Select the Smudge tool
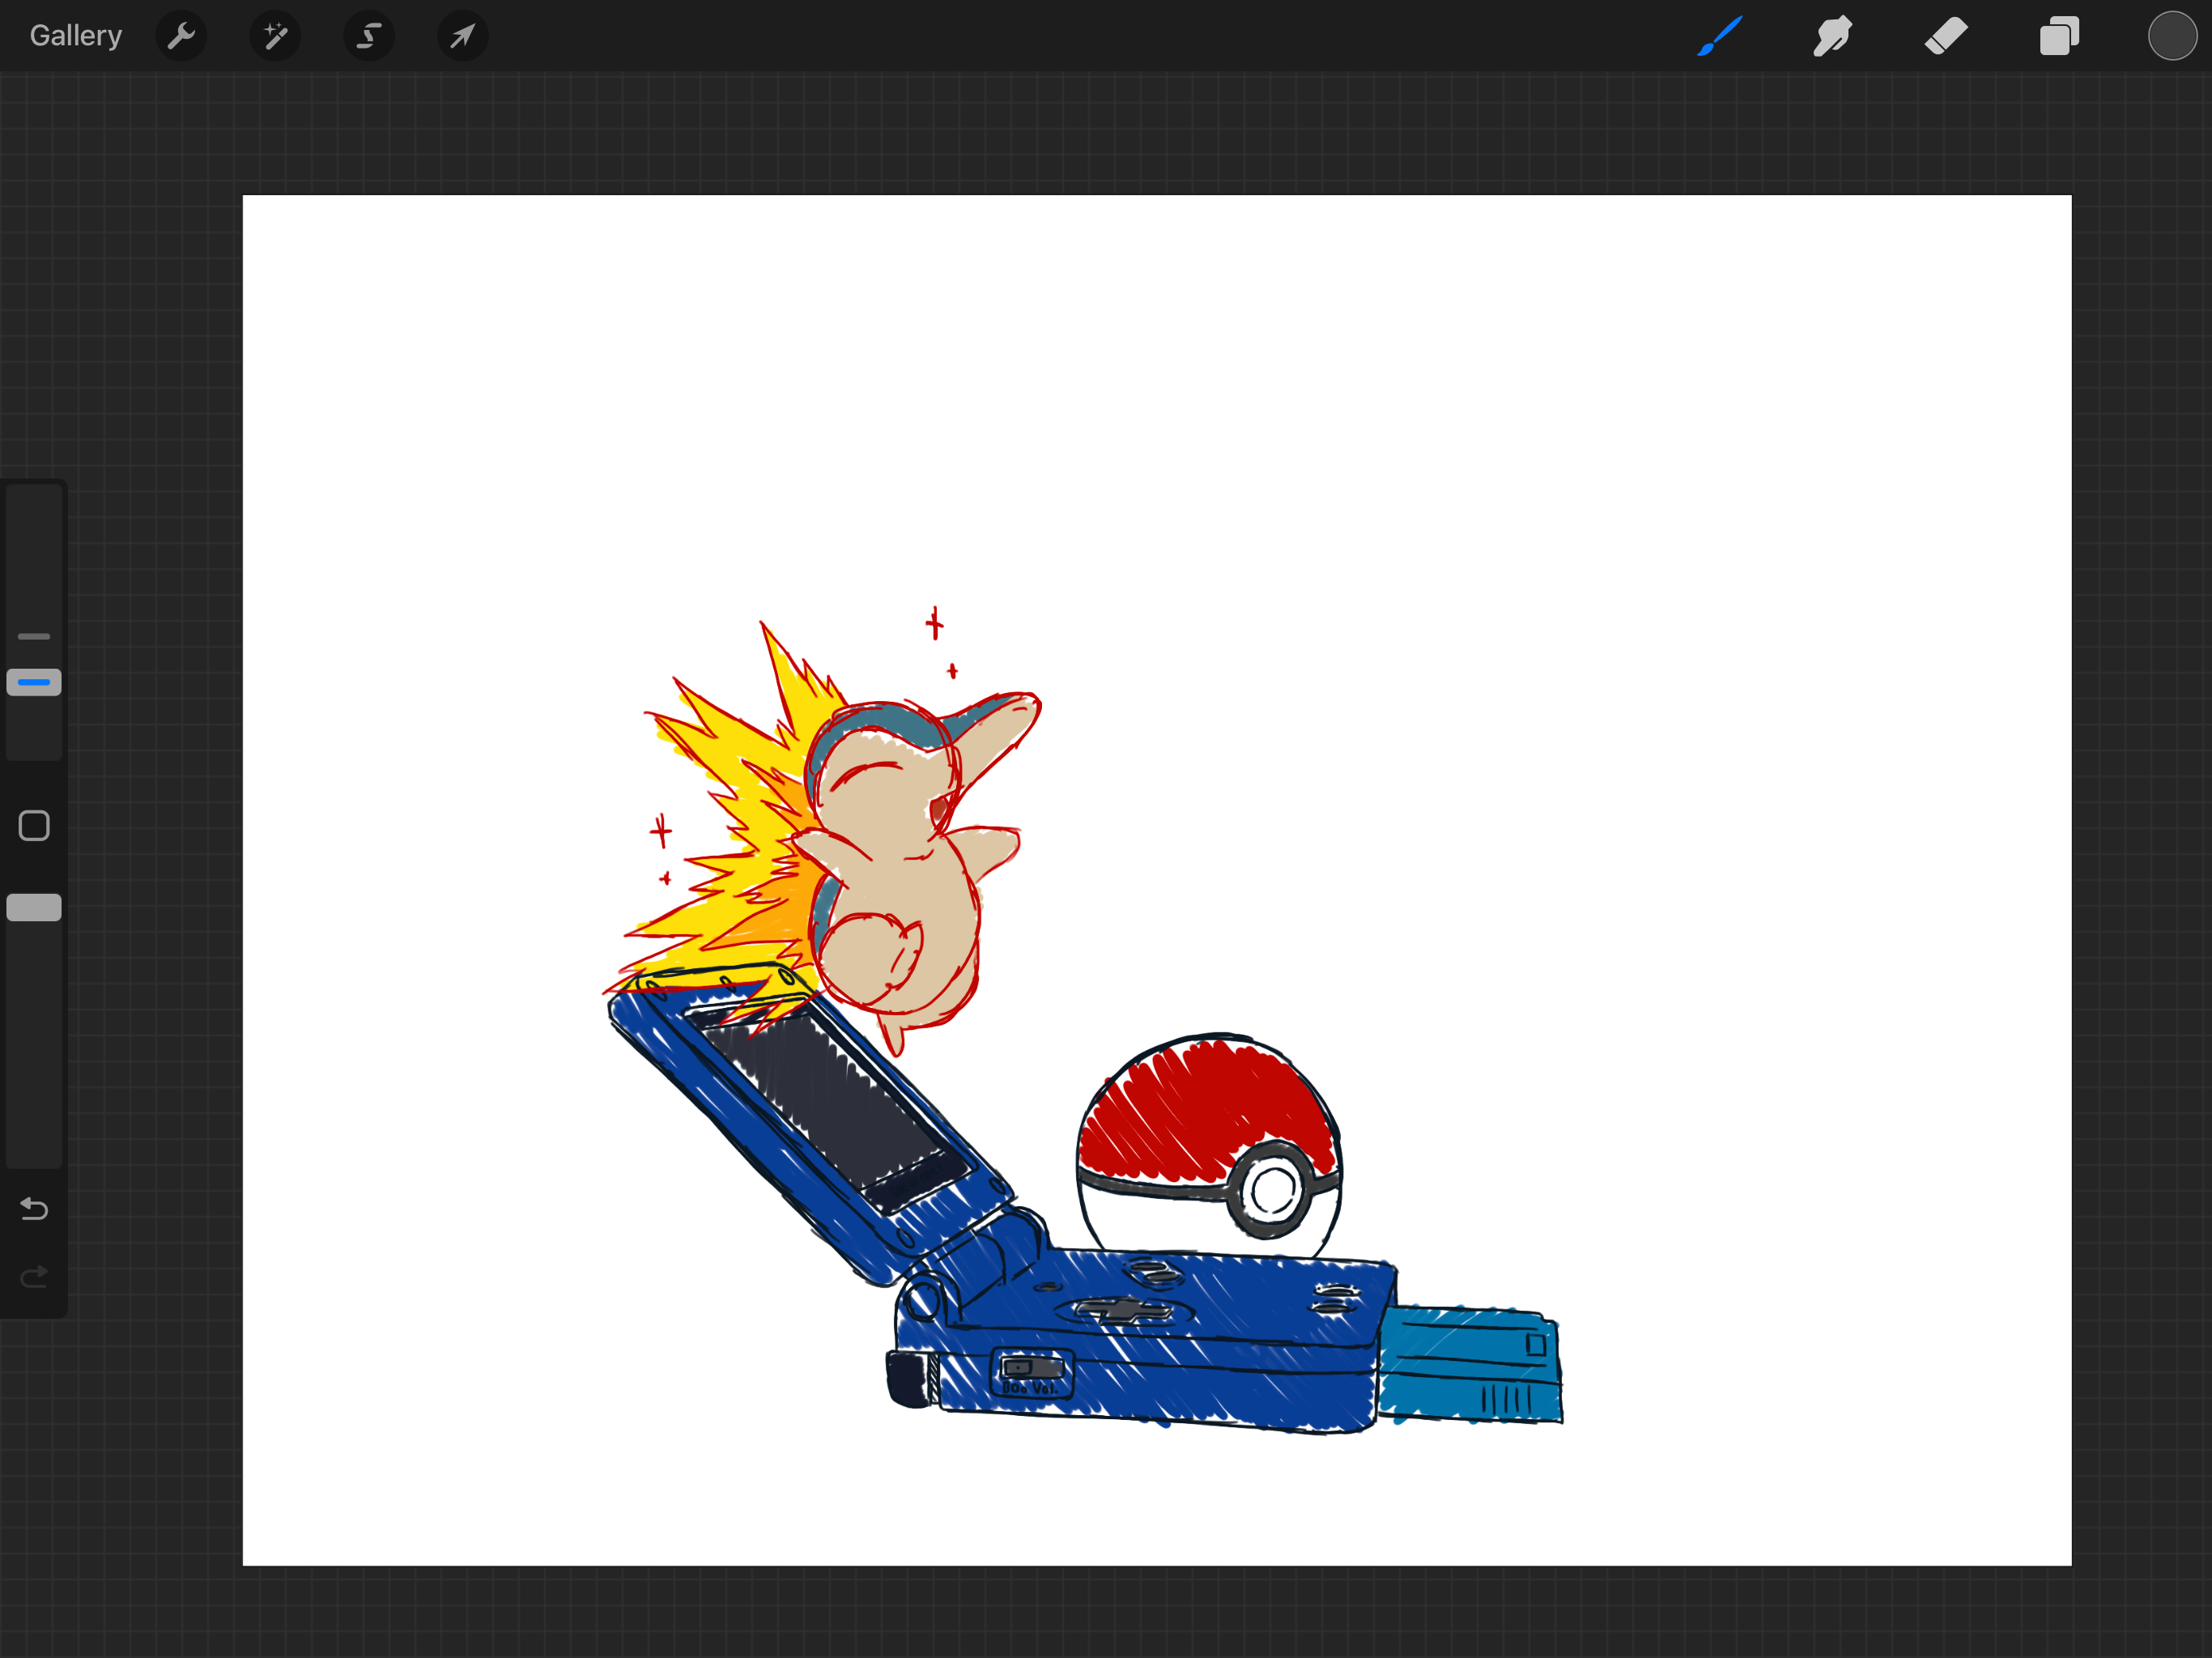The height and width of the screenshot is (1658, 2212). [1832, 36]
